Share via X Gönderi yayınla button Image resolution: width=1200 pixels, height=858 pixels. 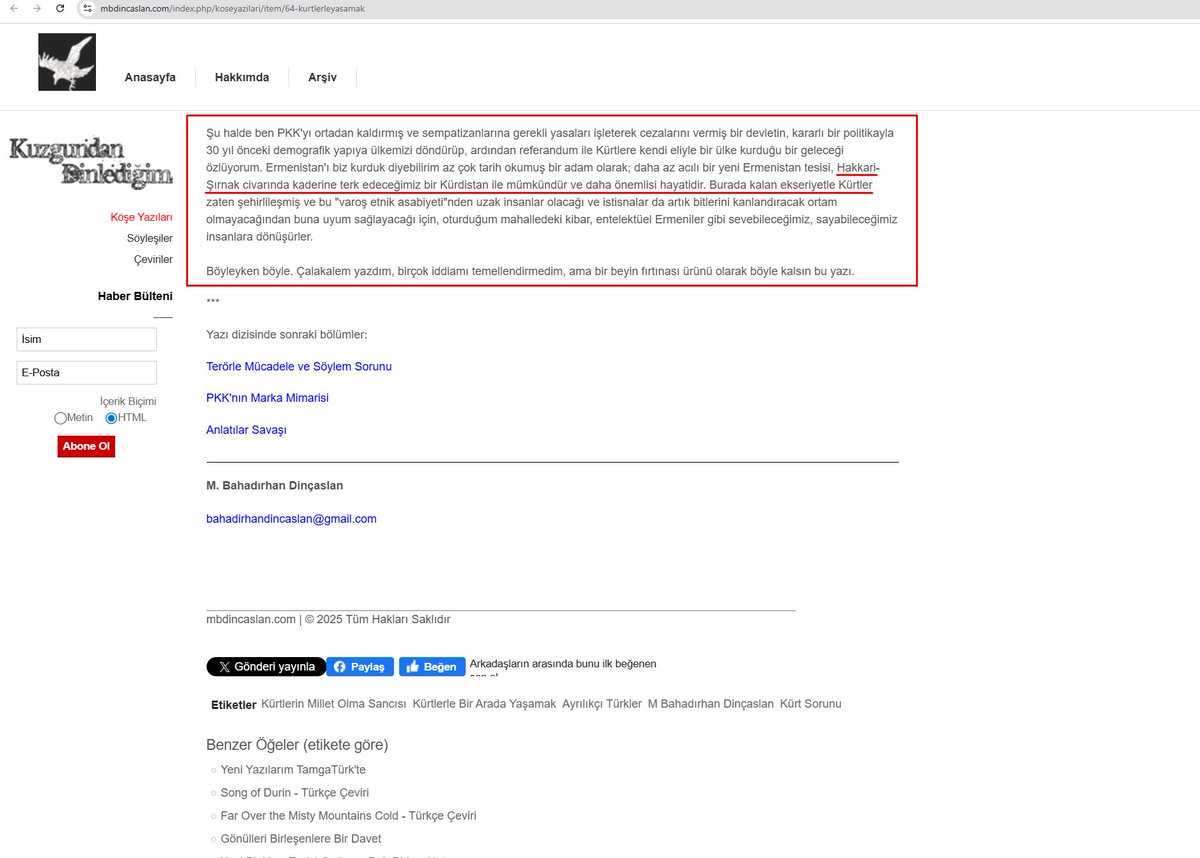tap(266, 667)
